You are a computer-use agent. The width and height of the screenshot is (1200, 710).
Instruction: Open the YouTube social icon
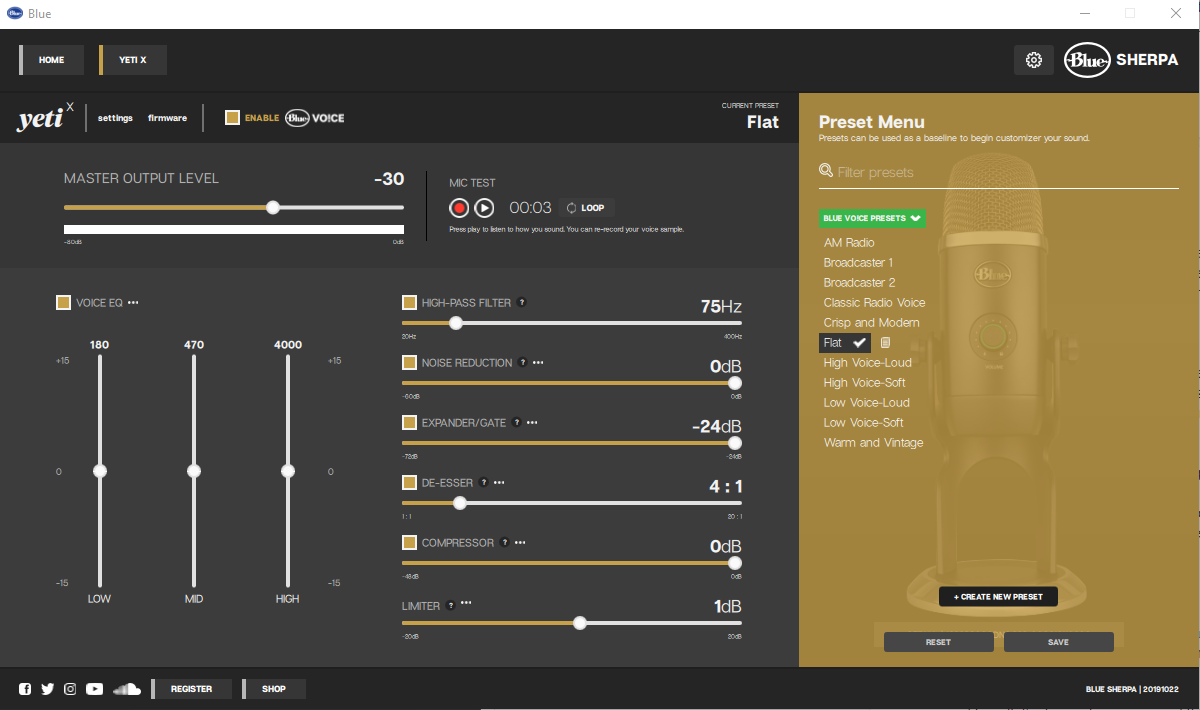94,689
